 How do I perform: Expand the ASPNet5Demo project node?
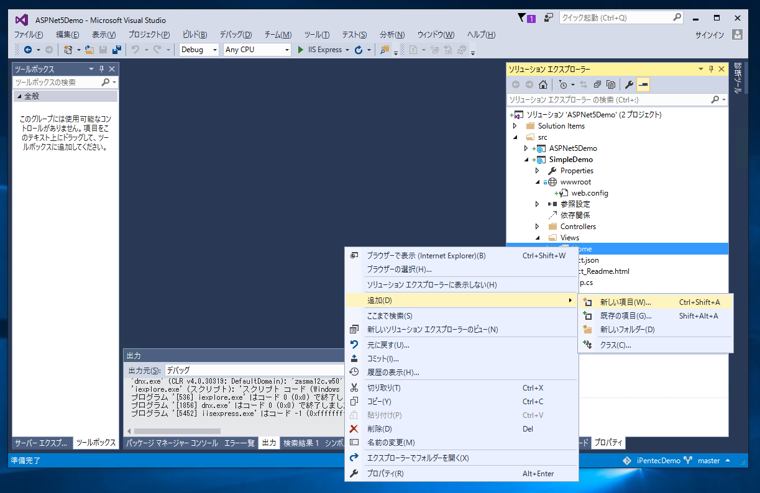tap(526, 148)
